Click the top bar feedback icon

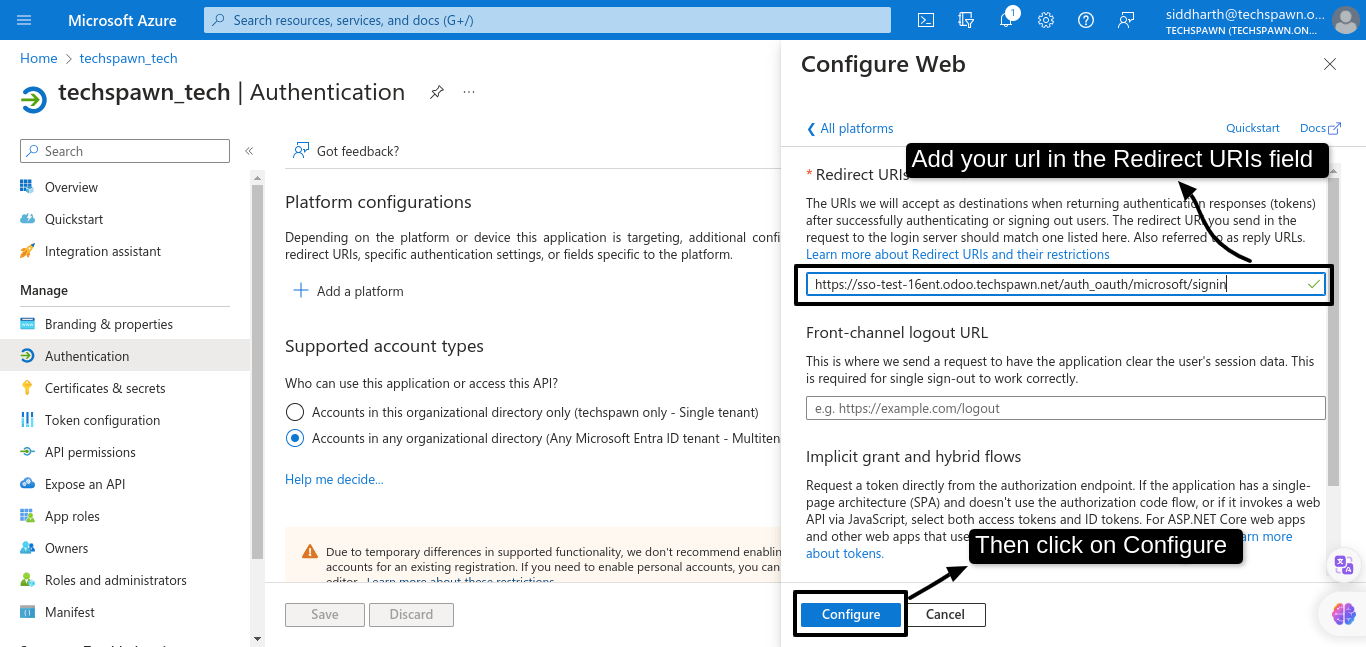tap(1127, 20)
